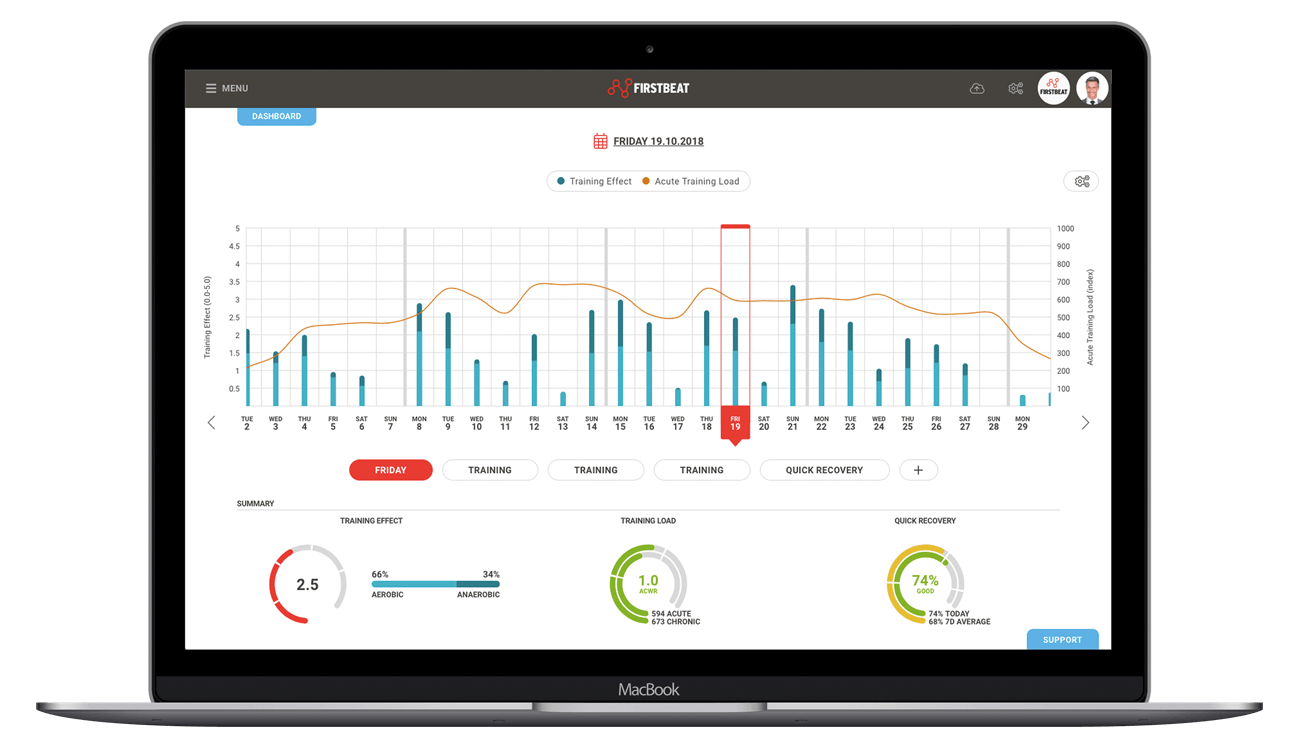Go to previous dates with left chevron

[211, 423]
